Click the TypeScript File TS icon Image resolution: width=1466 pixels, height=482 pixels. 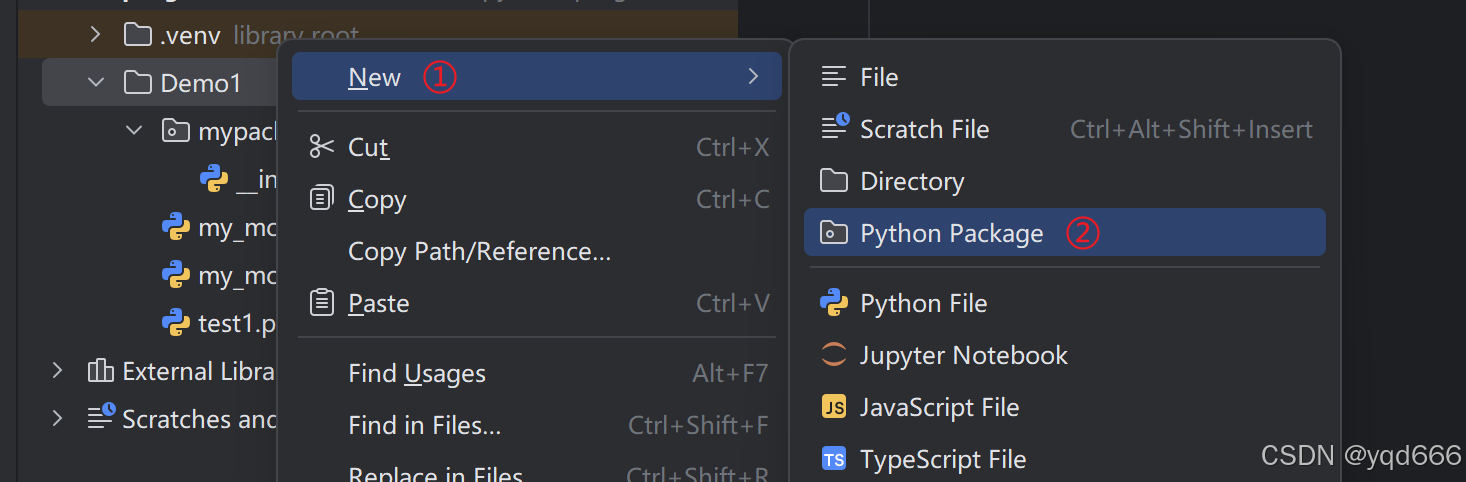[x=834, y=459]
